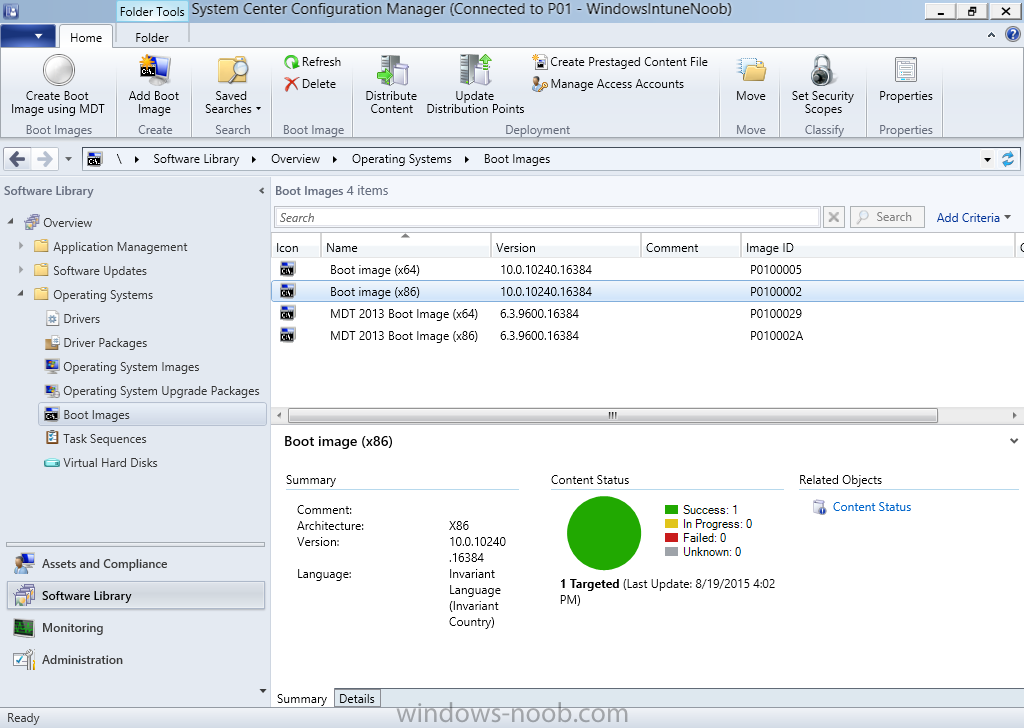
Task: Switch to the Summary bottom tab
Action: (302, 699)
